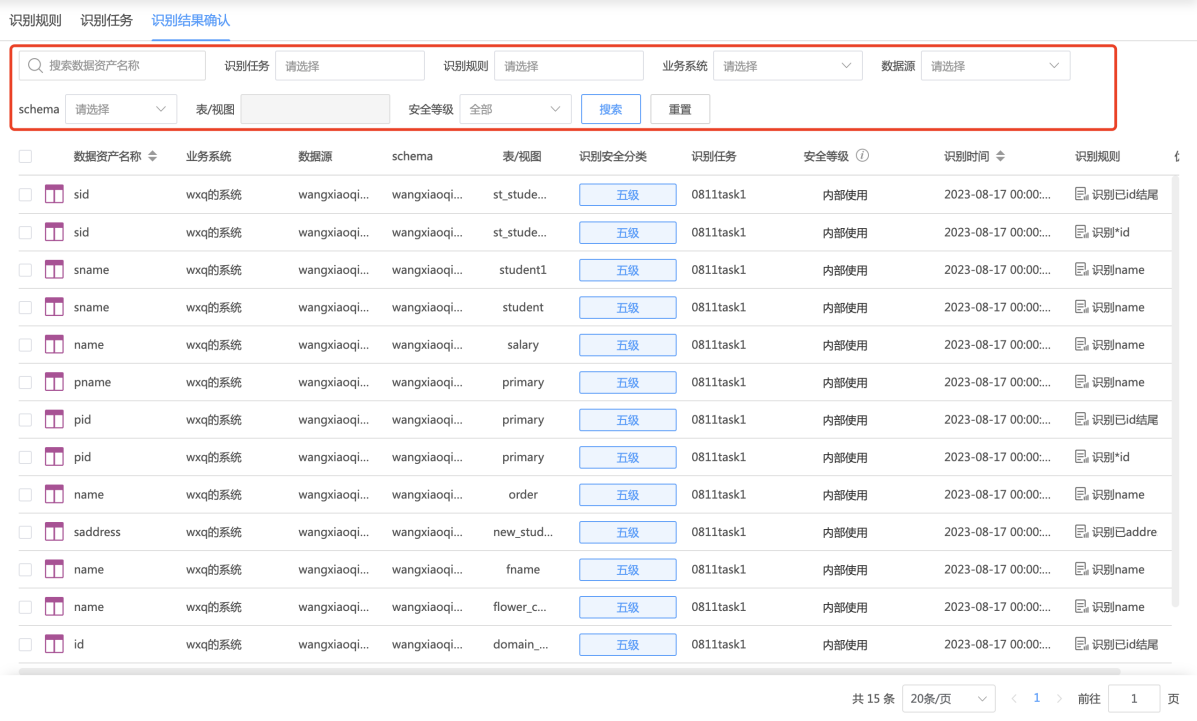Click 五级 tag in the salary row

click(628, 345)
